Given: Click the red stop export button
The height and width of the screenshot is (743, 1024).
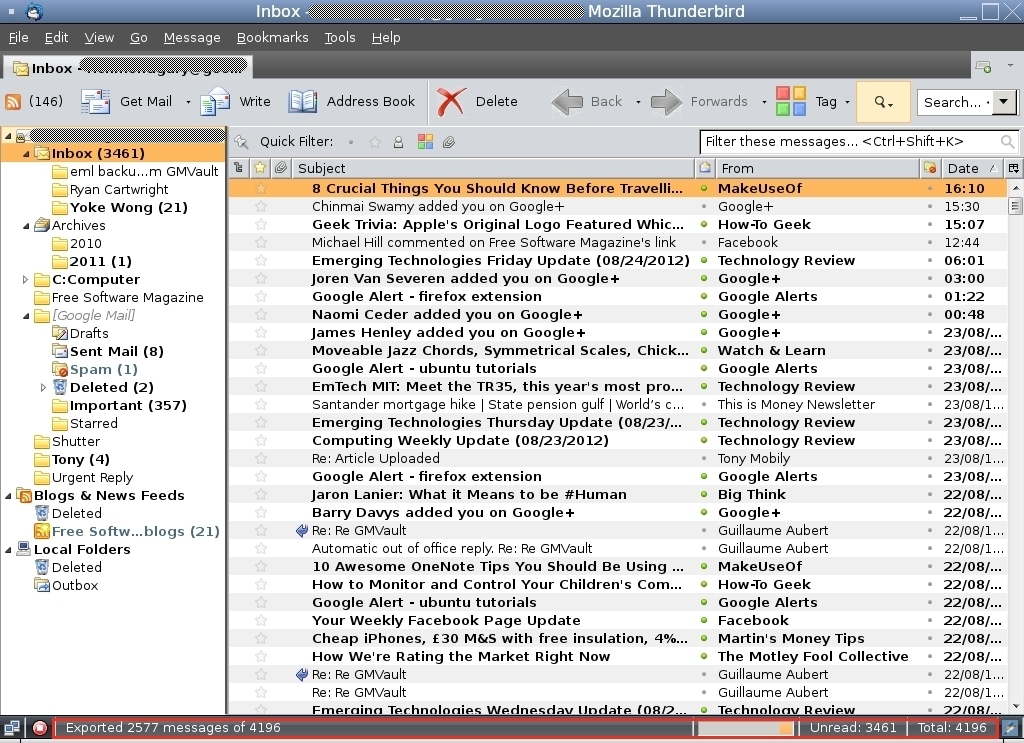Looking at the screenshot, I should (40, 727).
